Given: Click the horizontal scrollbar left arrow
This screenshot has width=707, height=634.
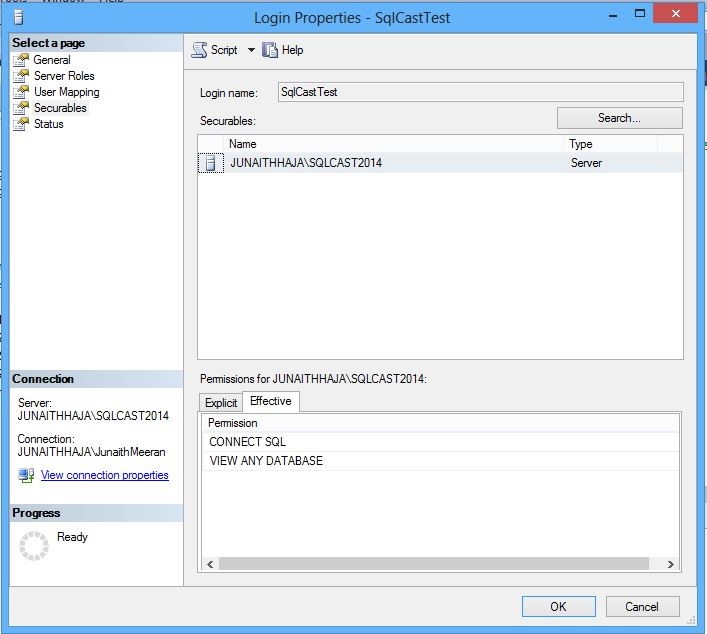Looking at the screenshot, I should [x=210, y=564].
